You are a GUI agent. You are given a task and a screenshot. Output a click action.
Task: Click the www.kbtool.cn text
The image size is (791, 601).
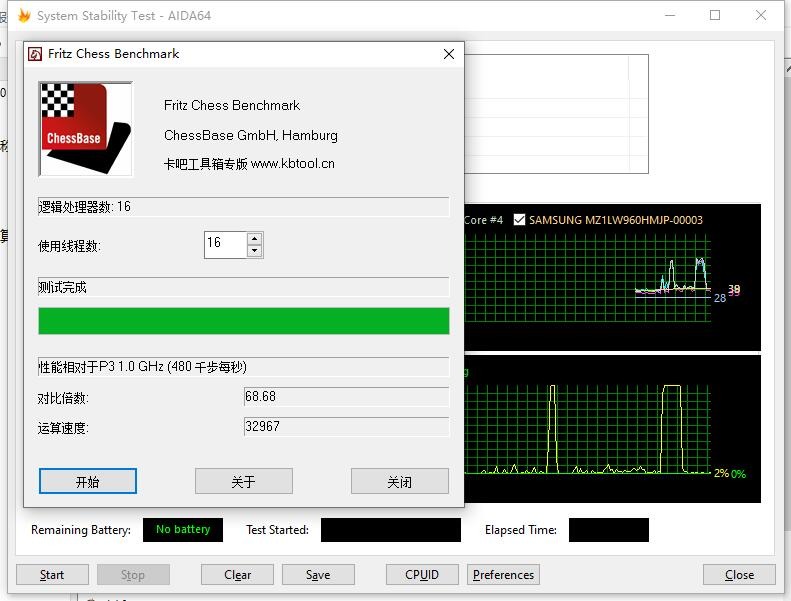(x=293, y=163)
